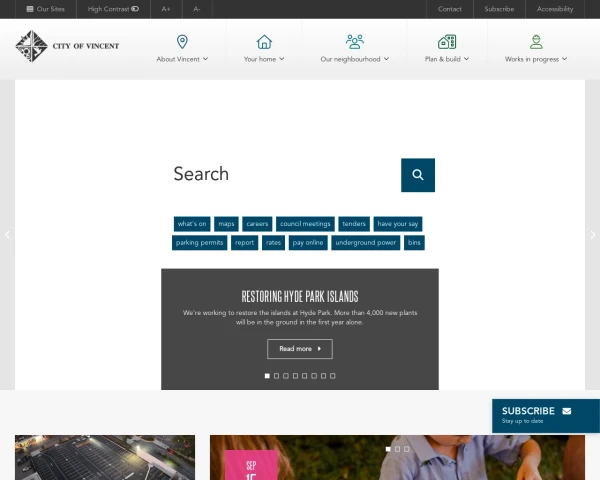The height and width of the screenshot is (480, 600).
Task: Click the maps quick link tag
Action: (226, 224)
